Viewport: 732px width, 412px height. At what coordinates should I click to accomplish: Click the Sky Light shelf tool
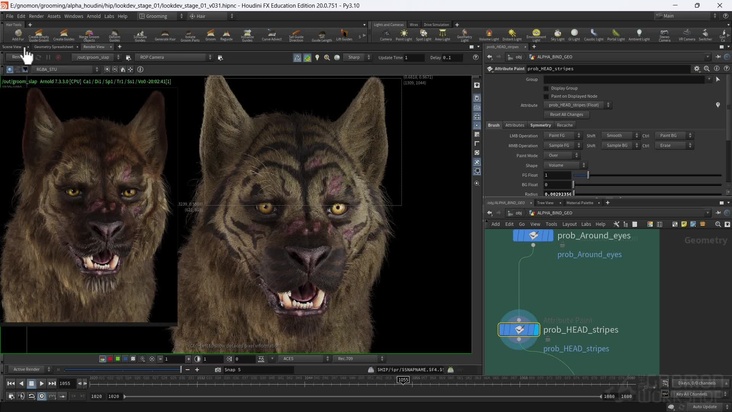pyautogui.click(x=557, y=35)
